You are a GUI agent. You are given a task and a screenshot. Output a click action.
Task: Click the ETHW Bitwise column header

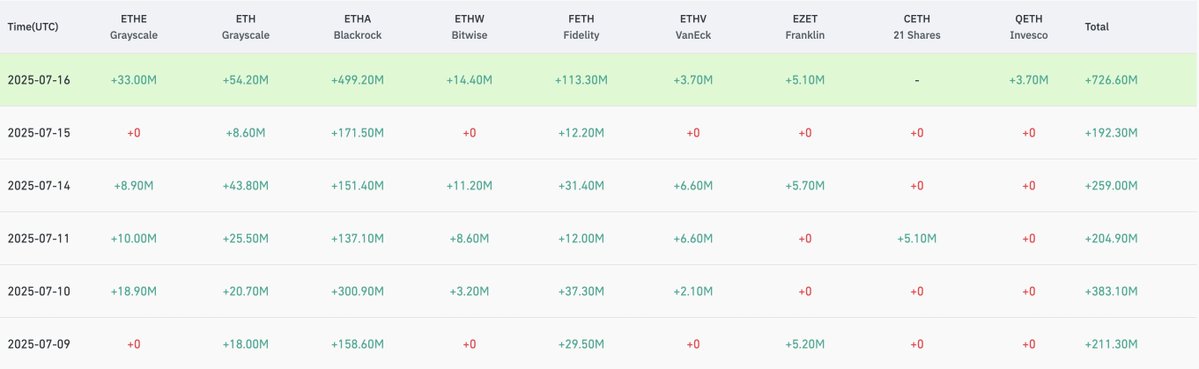point(470,27)
